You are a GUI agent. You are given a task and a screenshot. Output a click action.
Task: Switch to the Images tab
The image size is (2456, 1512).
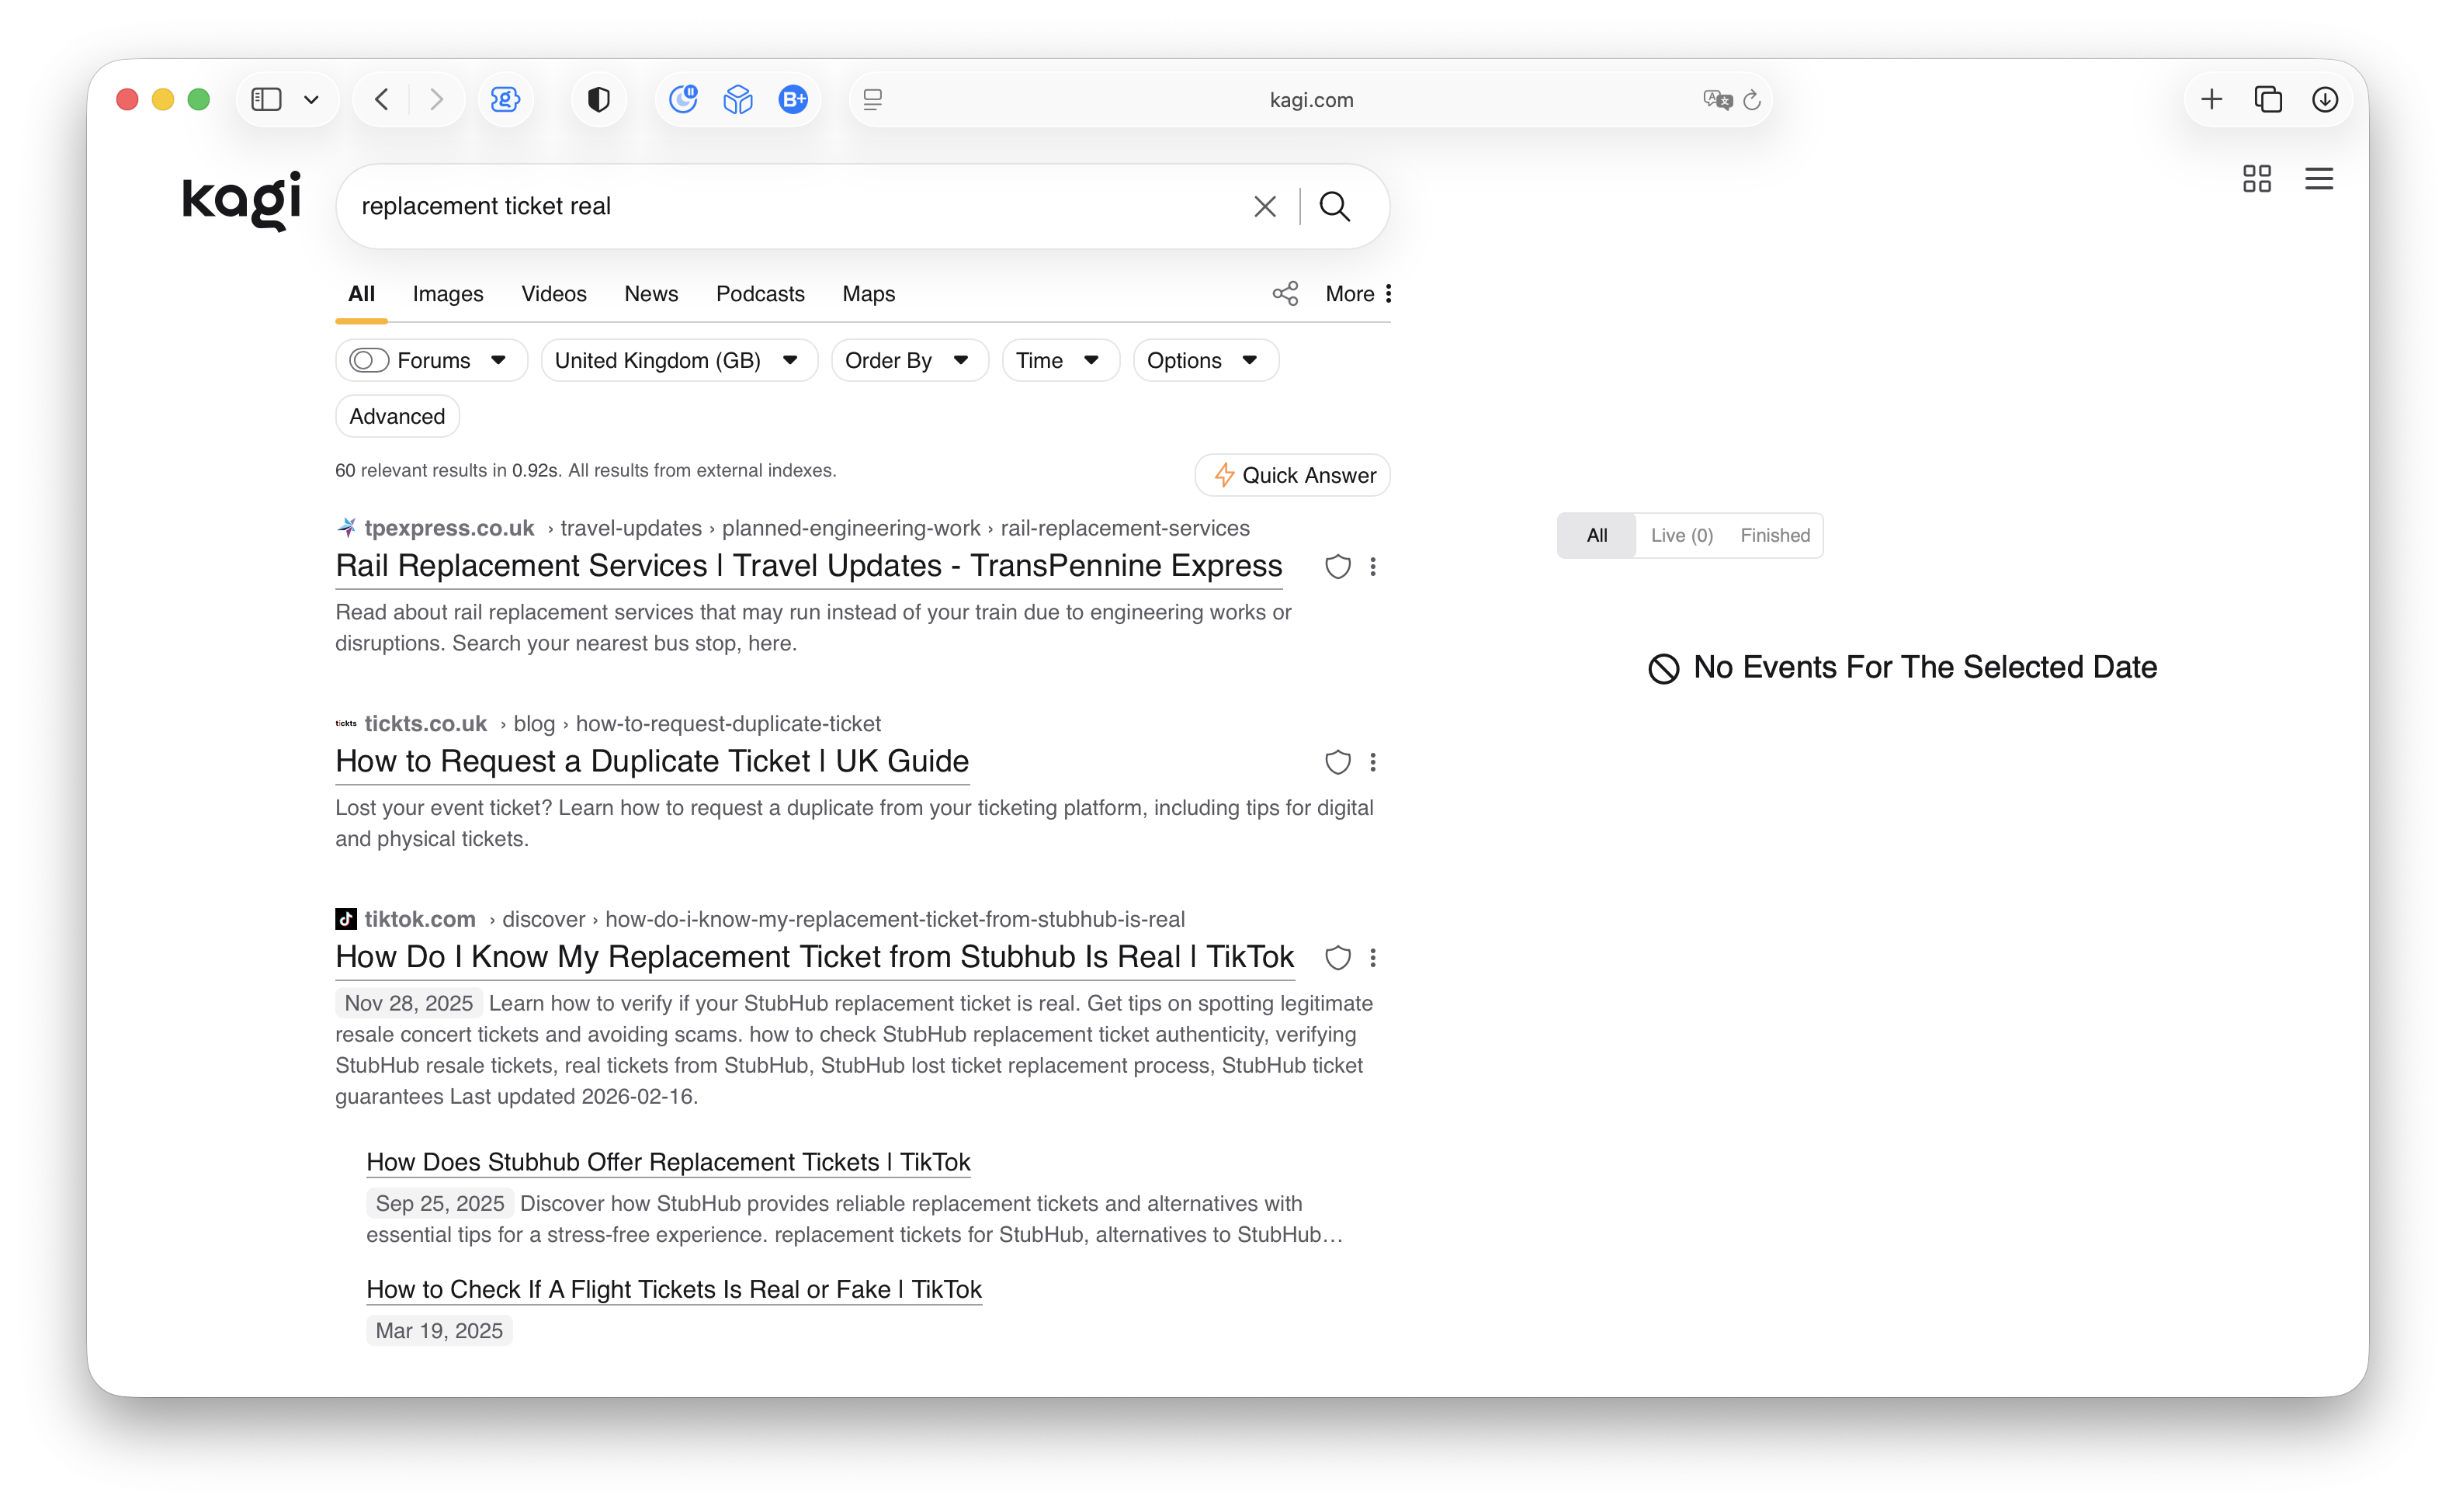tap(448, 294)
